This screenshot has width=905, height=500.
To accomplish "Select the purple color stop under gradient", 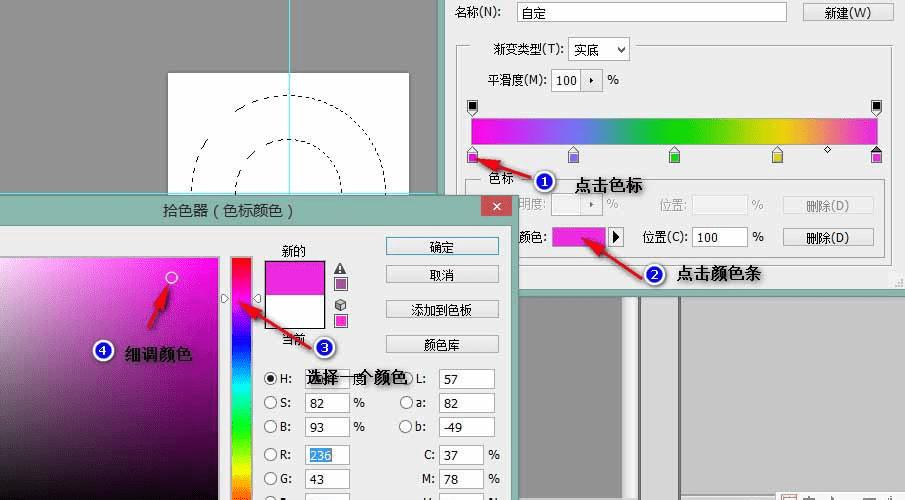I will pos(573,155).
